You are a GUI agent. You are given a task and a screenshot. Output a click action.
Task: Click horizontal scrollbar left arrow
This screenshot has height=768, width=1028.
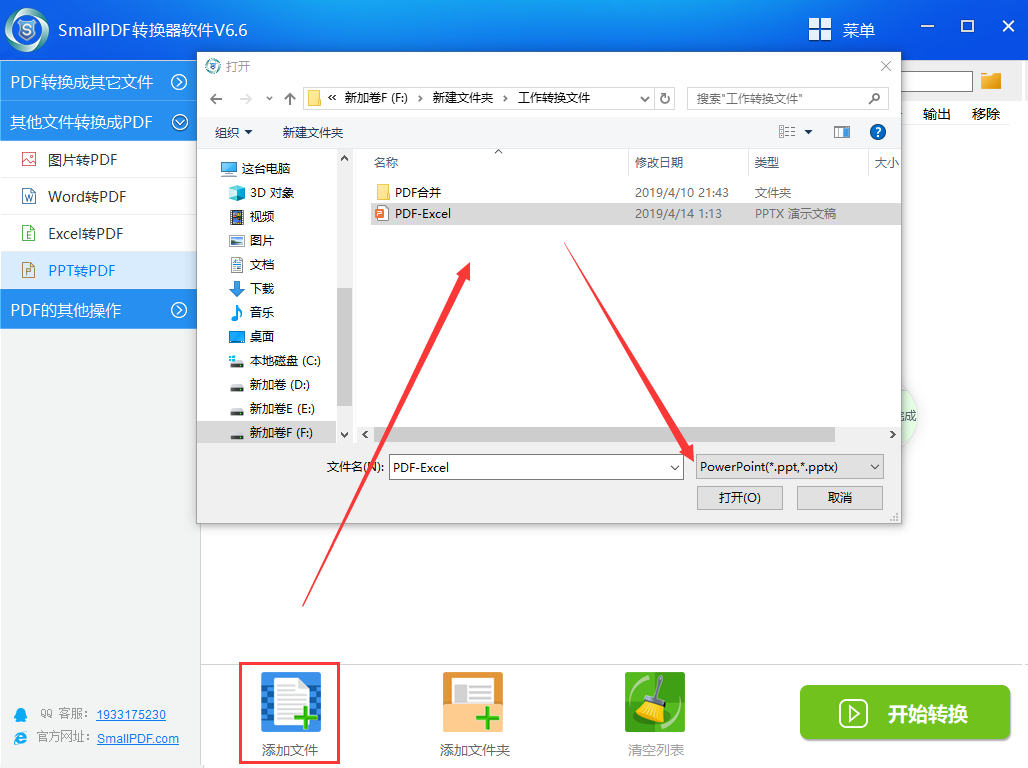click(365, 434)
